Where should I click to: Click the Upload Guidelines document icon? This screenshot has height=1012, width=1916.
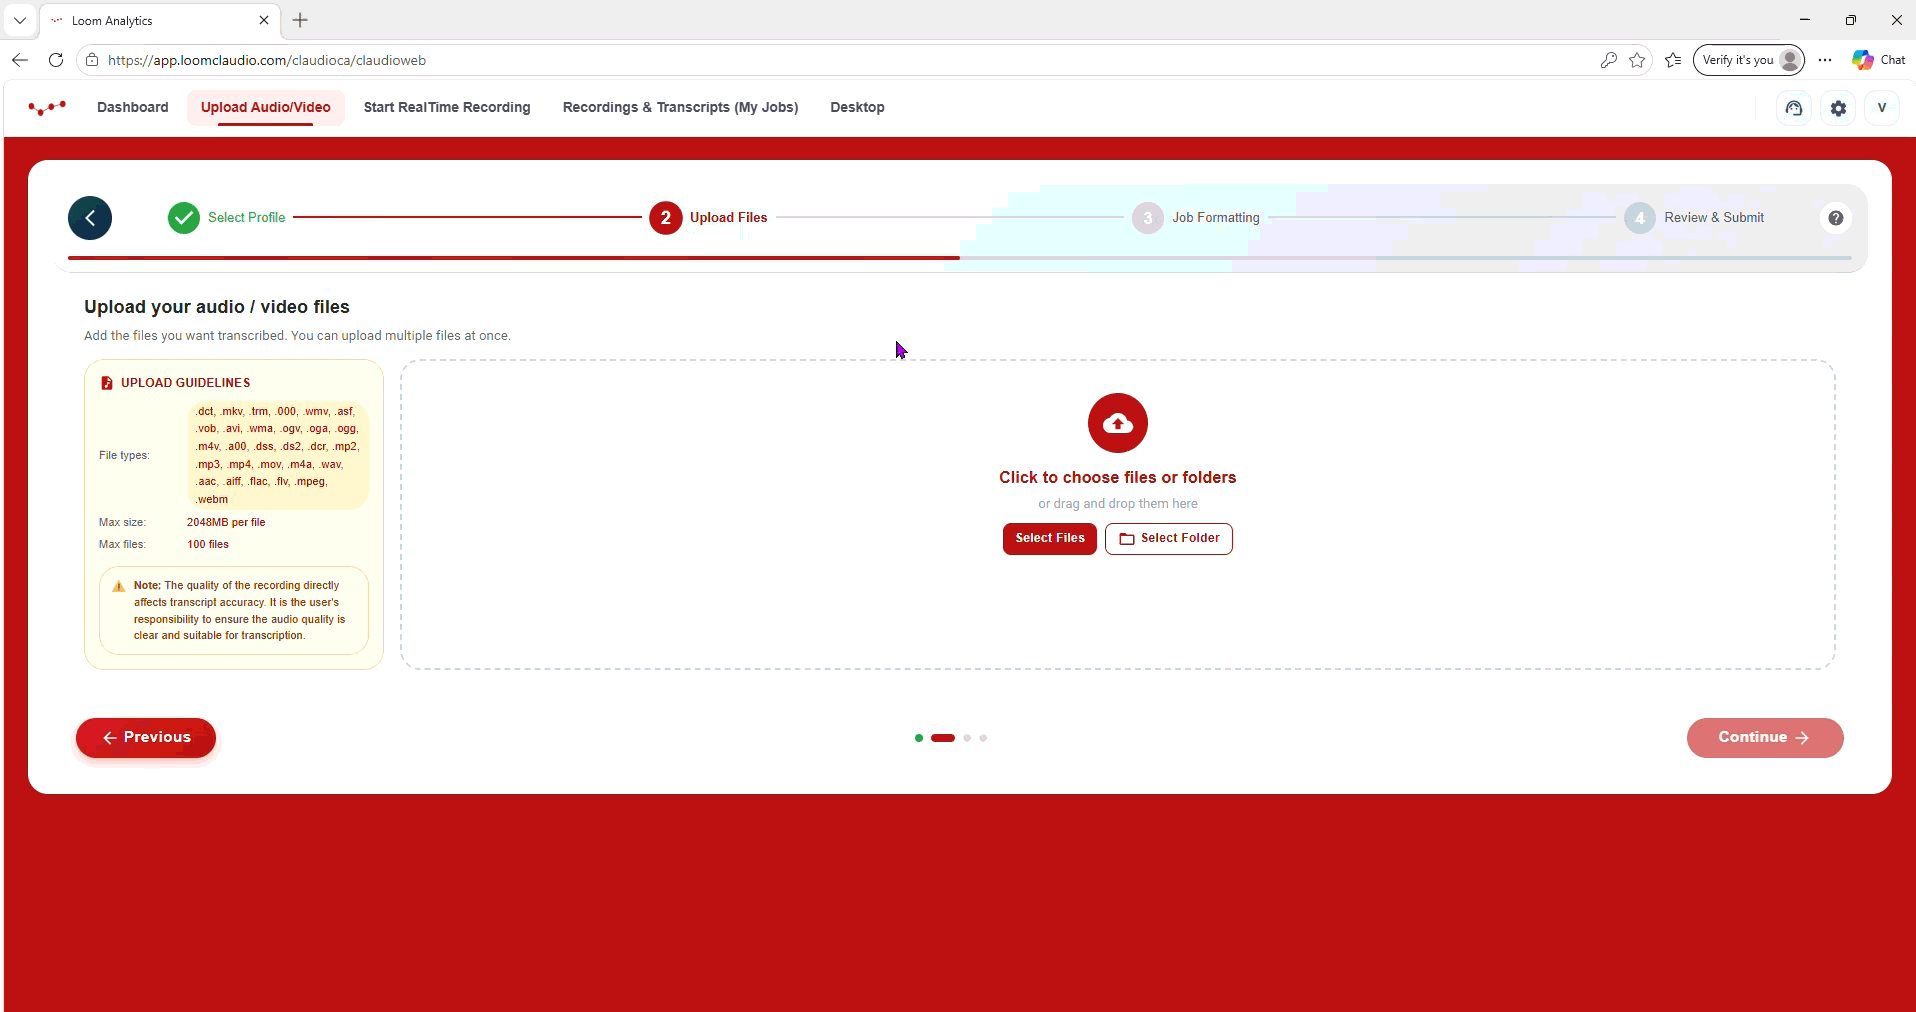point(107,383)
